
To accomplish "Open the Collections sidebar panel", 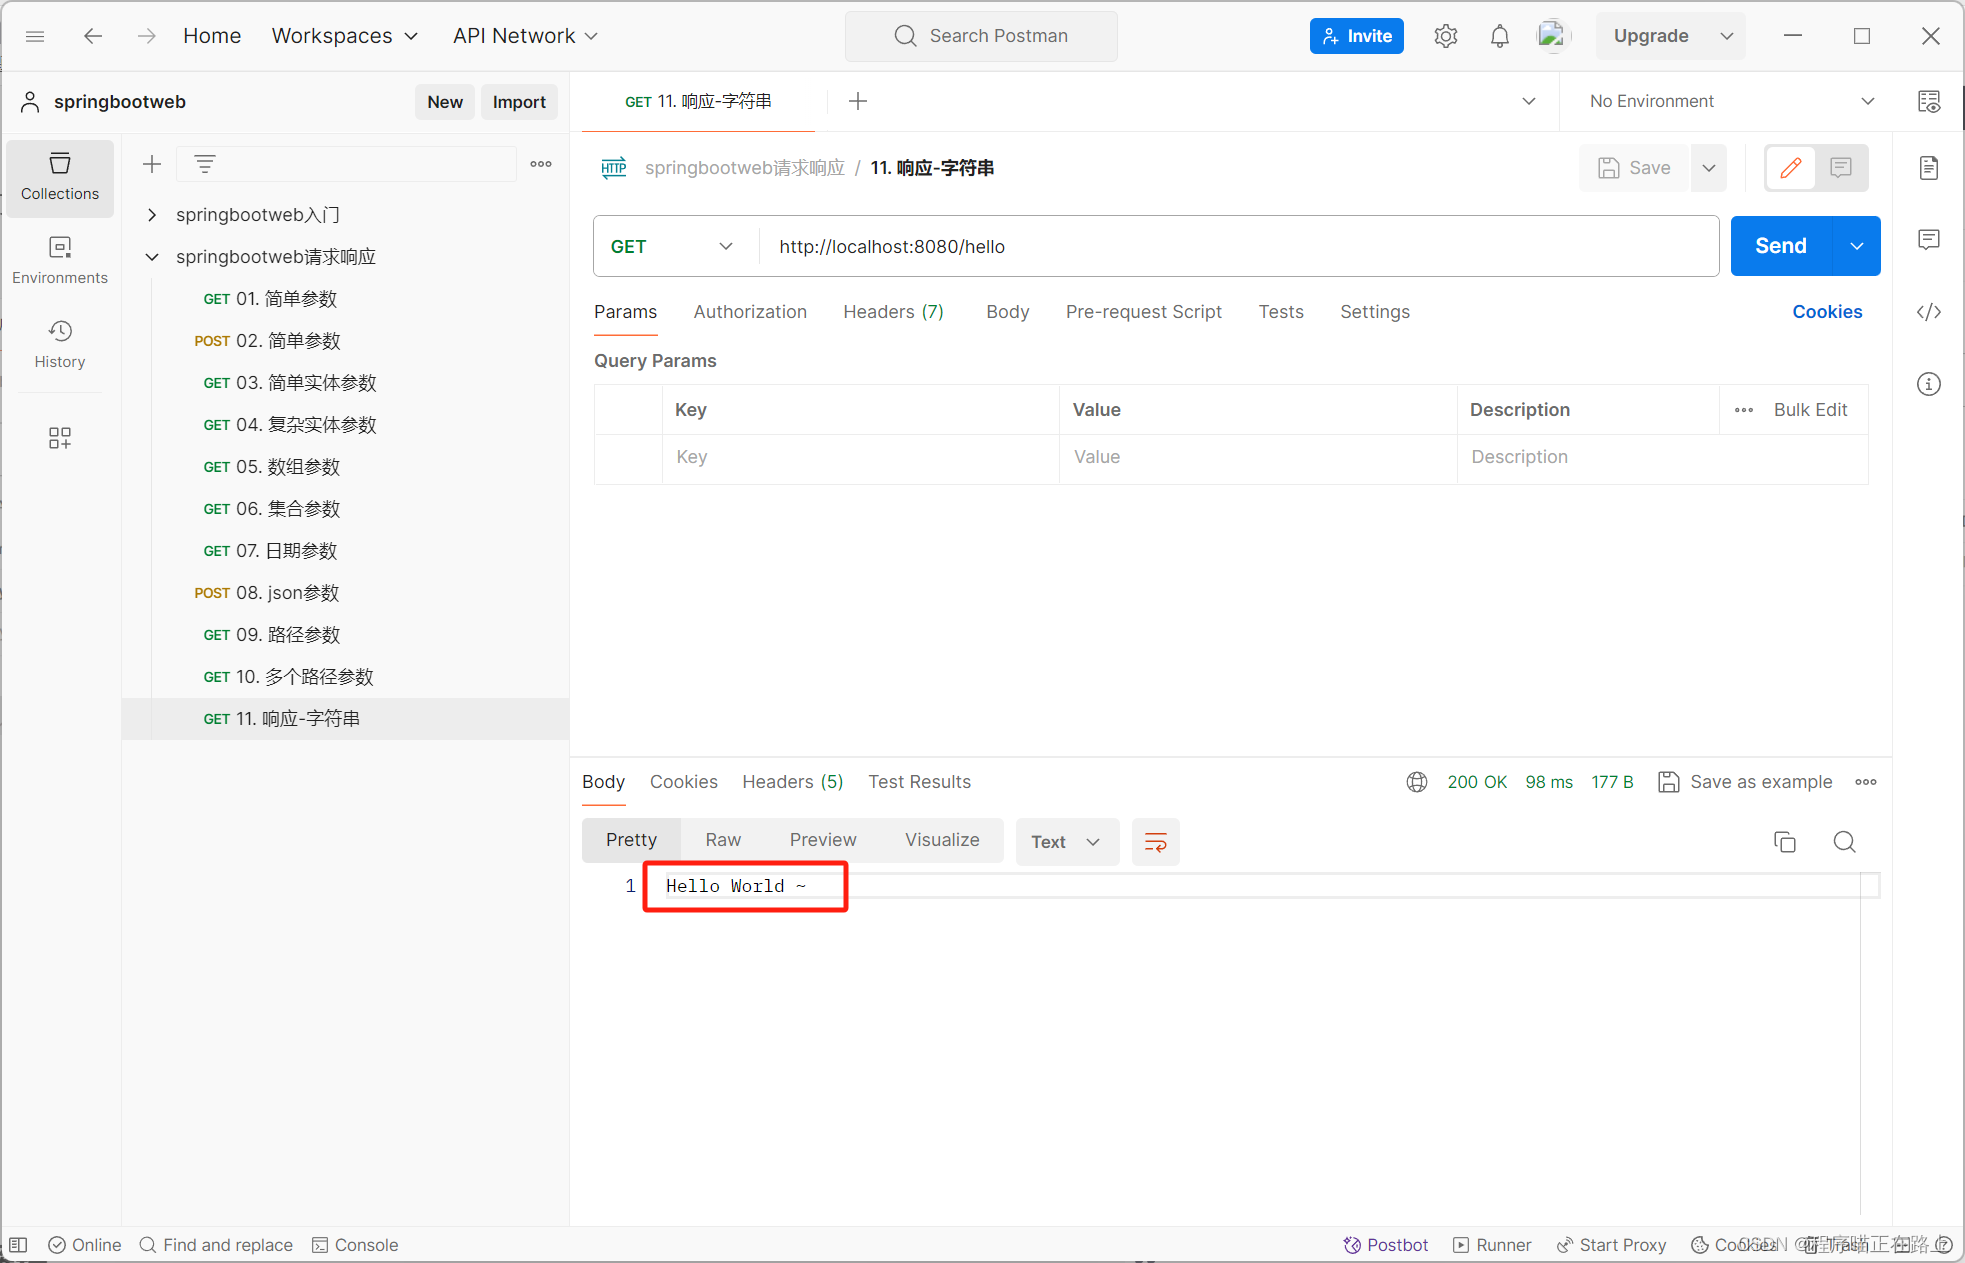I will coord(60,177).
